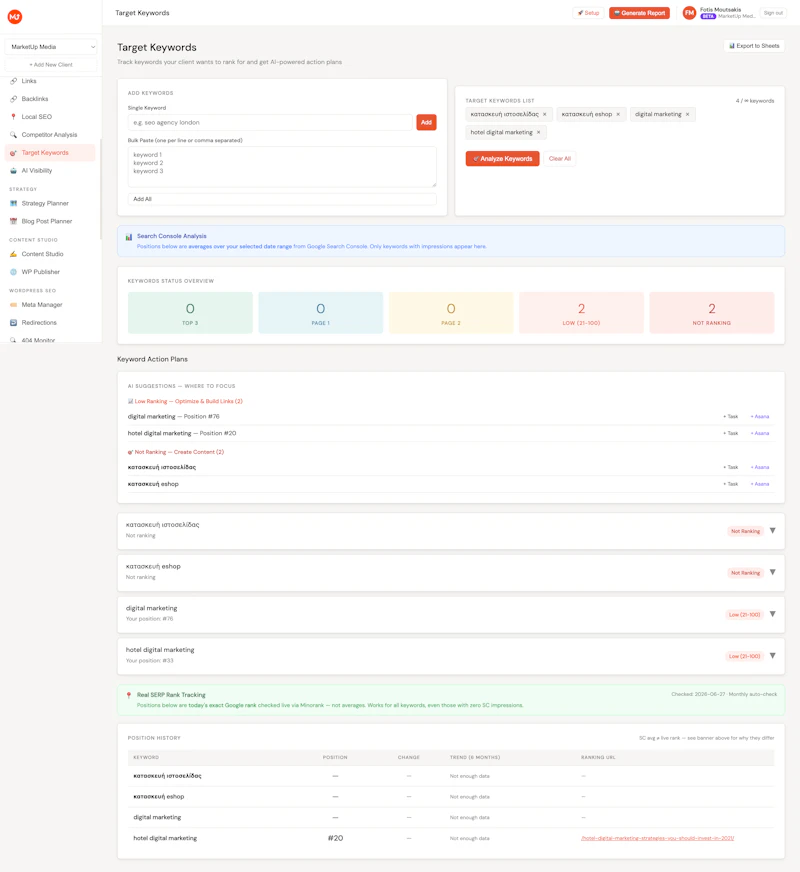Click Export to Sheets button

tap(754, 46)
